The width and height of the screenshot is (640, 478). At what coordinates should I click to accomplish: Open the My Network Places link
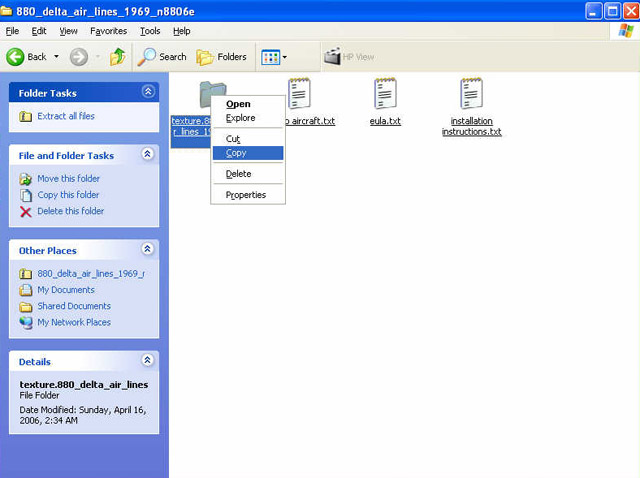pyautogui.click(x=74, y=322)
